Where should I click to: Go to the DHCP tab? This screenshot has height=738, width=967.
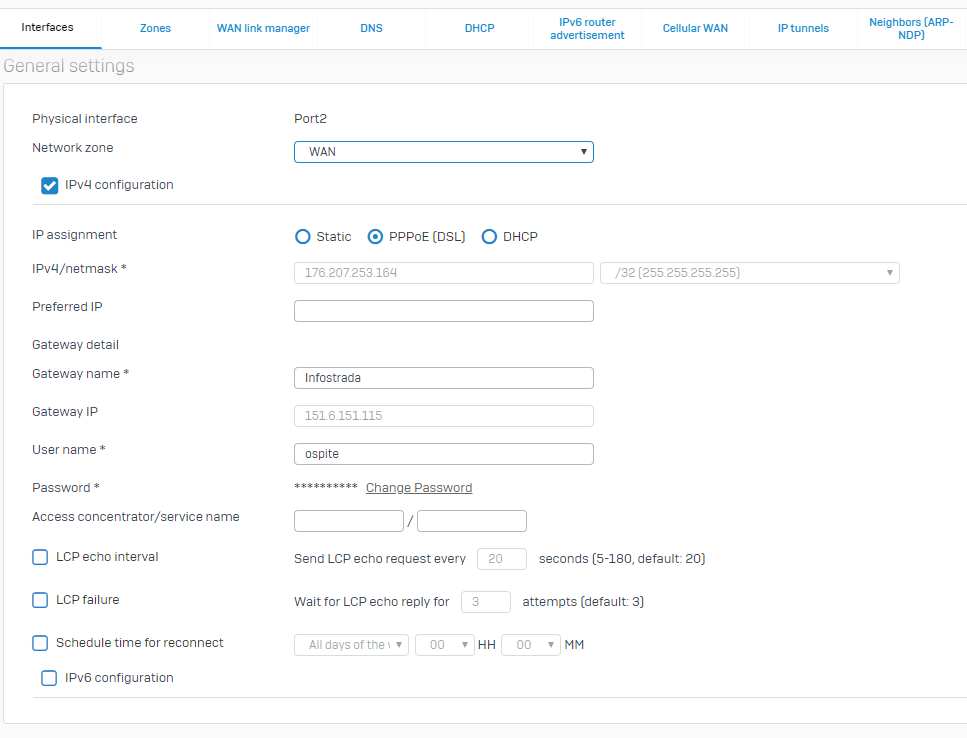click(479, 28)
